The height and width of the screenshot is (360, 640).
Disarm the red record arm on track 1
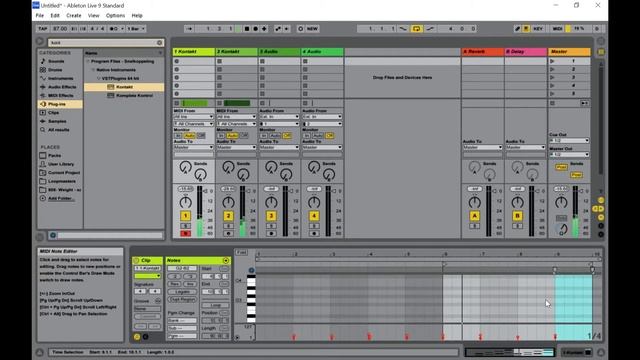(185, 233)
